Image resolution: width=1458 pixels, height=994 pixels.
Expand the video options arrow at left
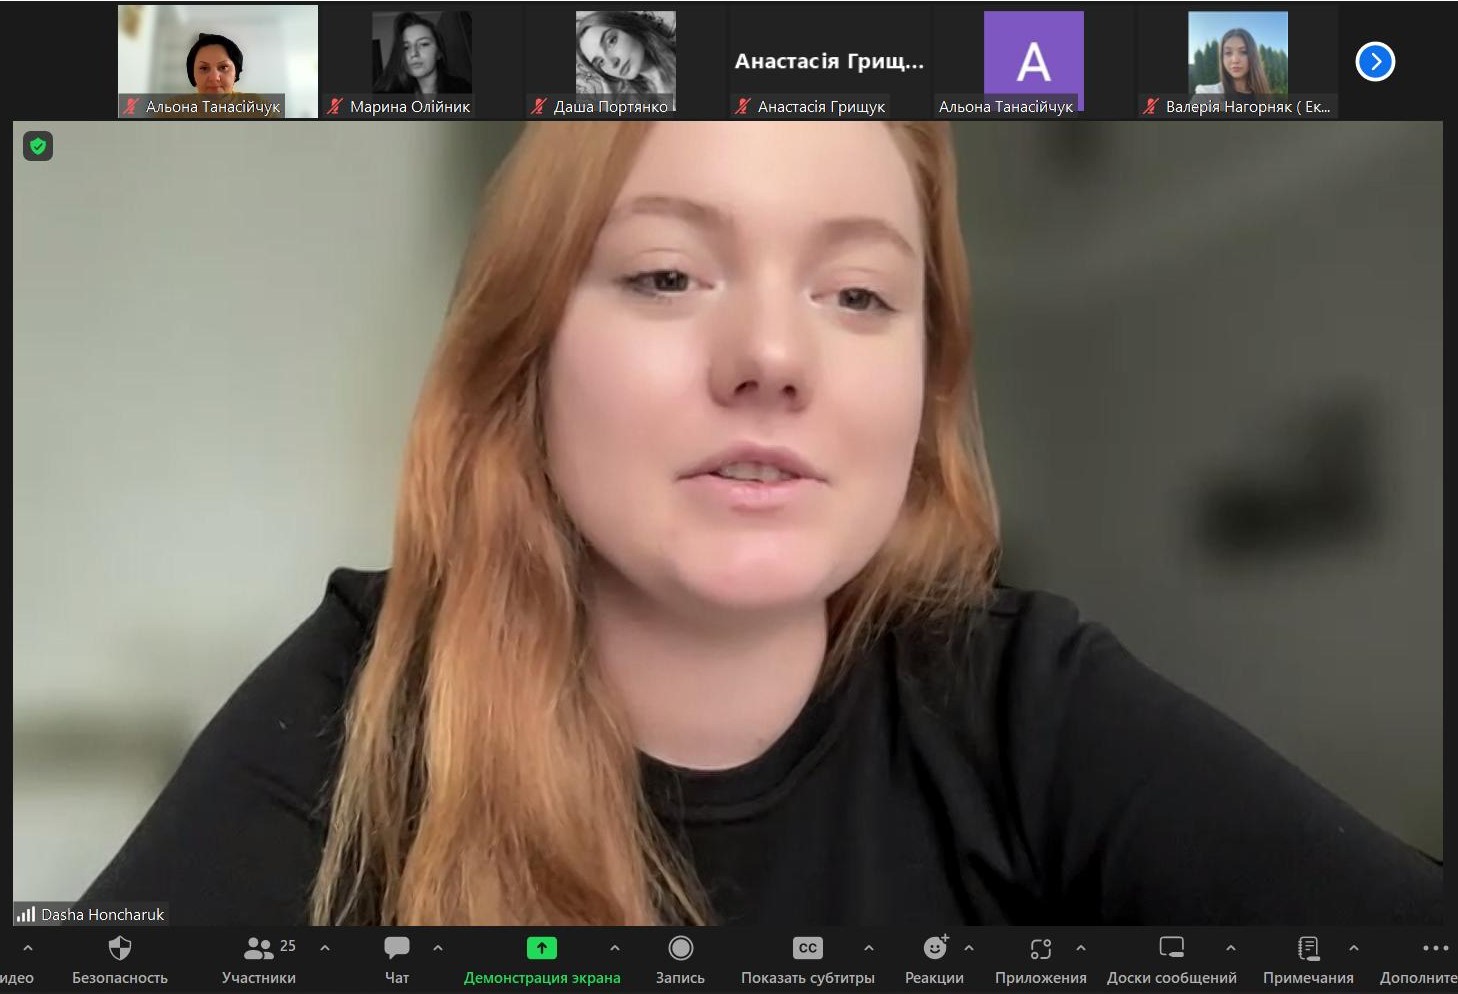(x=28, y=948)
